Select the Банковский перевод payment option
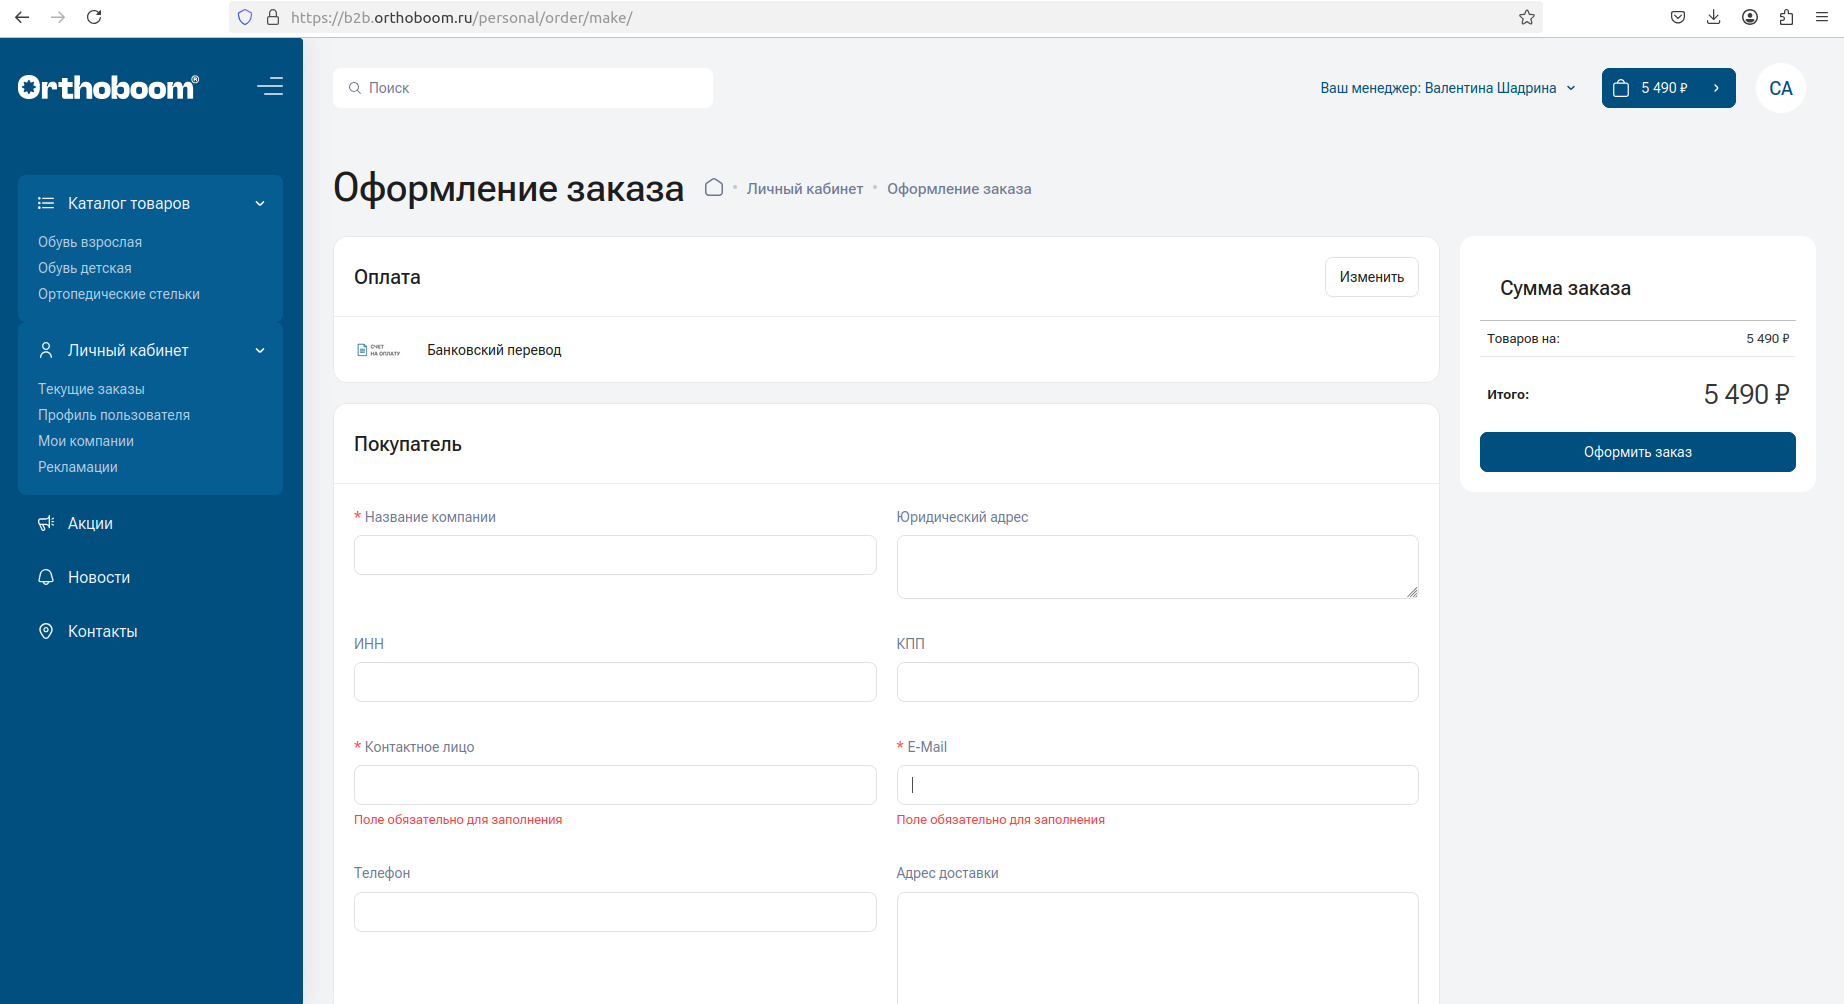This screenshot has width=1844, height=1004. [x=494, y=350]
